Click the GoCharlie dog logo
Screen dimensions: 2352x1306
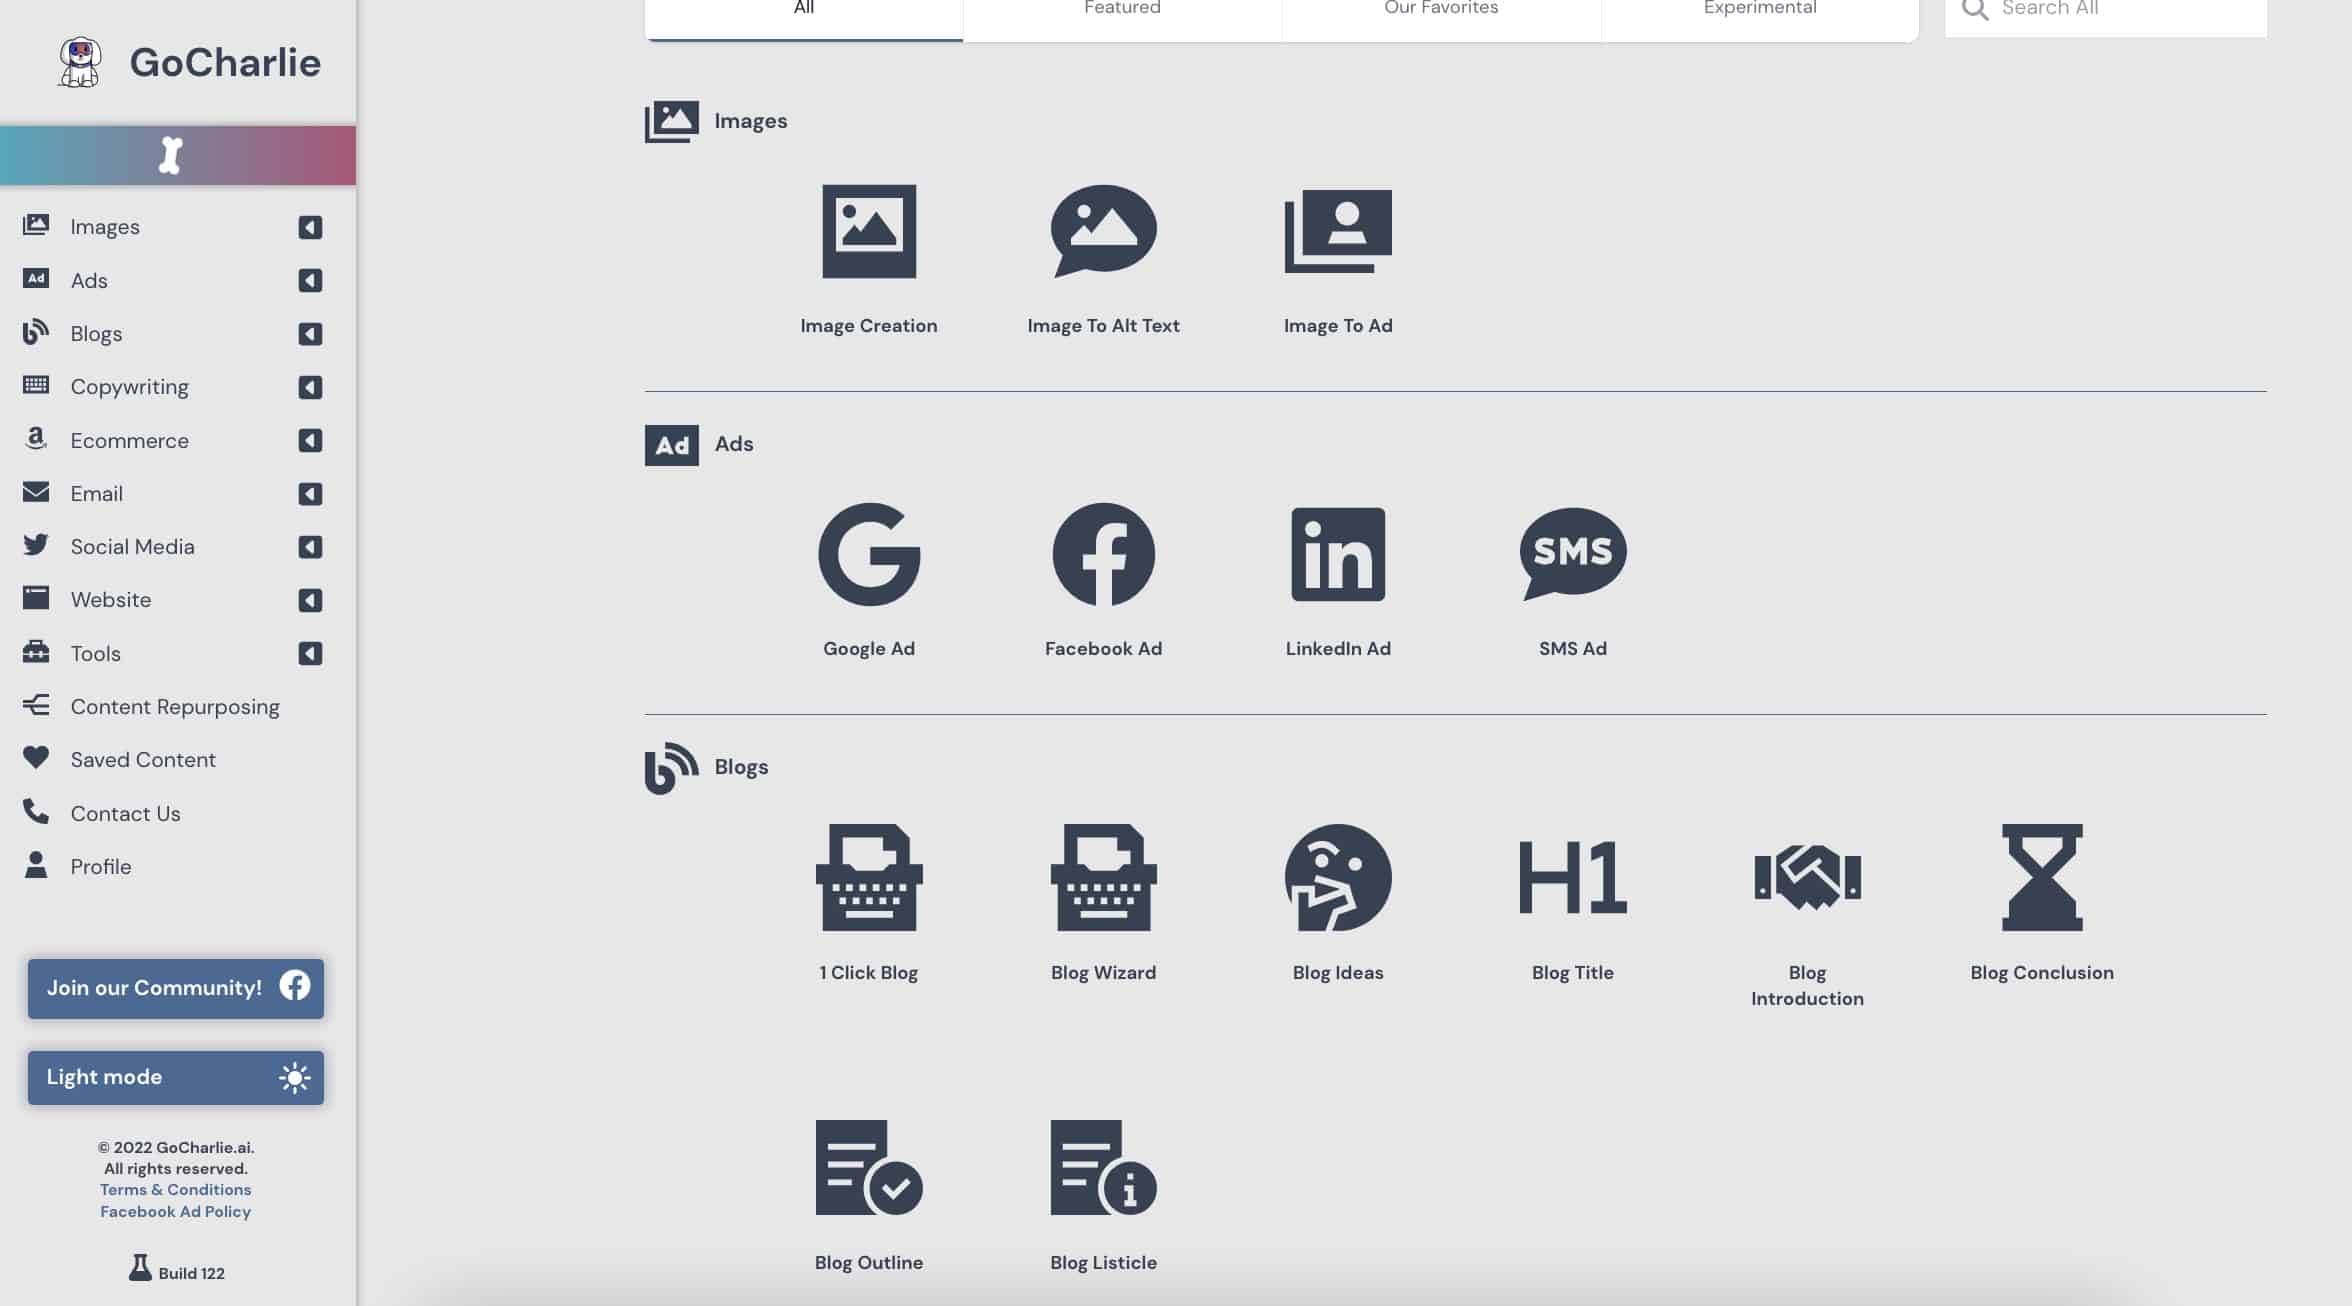coord(80,62)
